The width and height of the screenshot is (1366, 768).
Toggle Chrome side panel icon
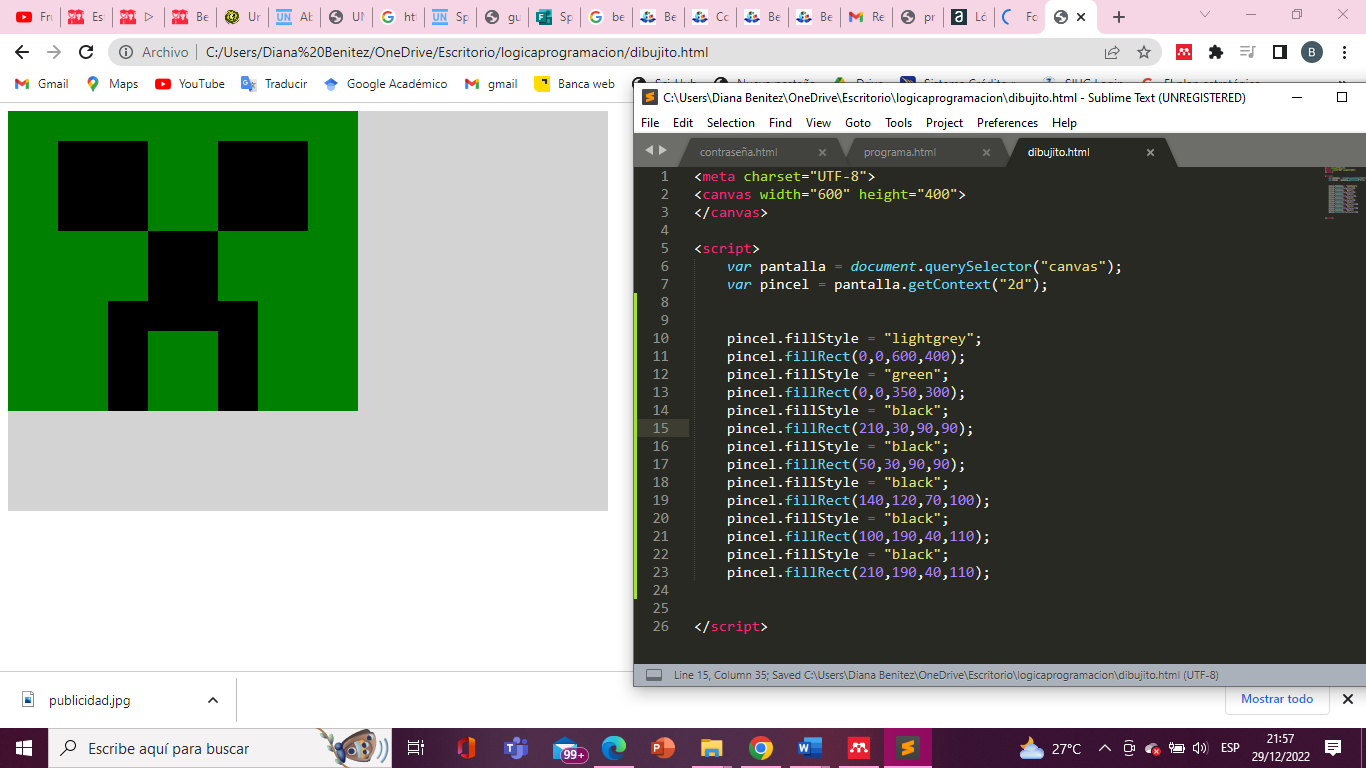(x=1279, y=52)
